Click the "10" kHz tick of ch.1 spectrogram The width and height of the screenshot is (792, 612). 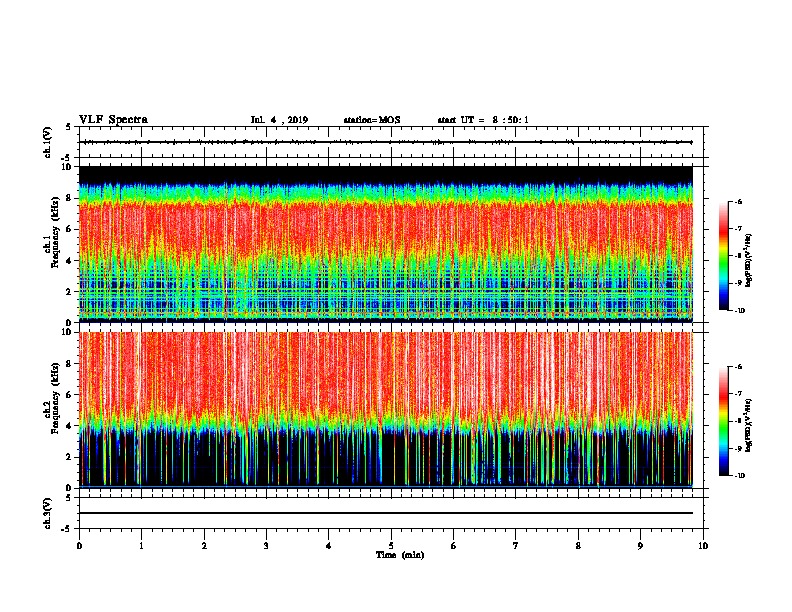(66, 167)
